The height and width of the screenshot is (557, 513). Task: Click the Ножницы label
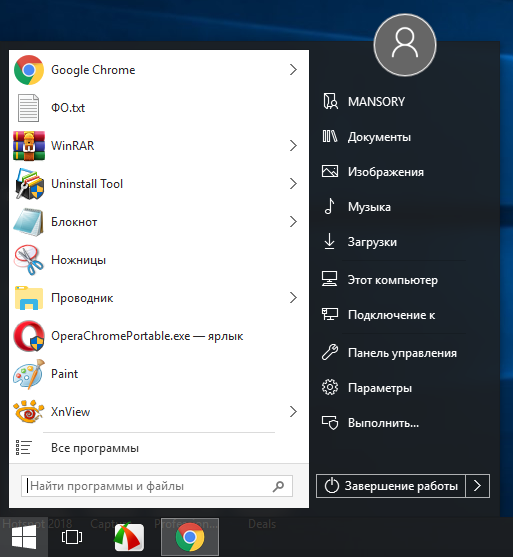click(79, 260)
